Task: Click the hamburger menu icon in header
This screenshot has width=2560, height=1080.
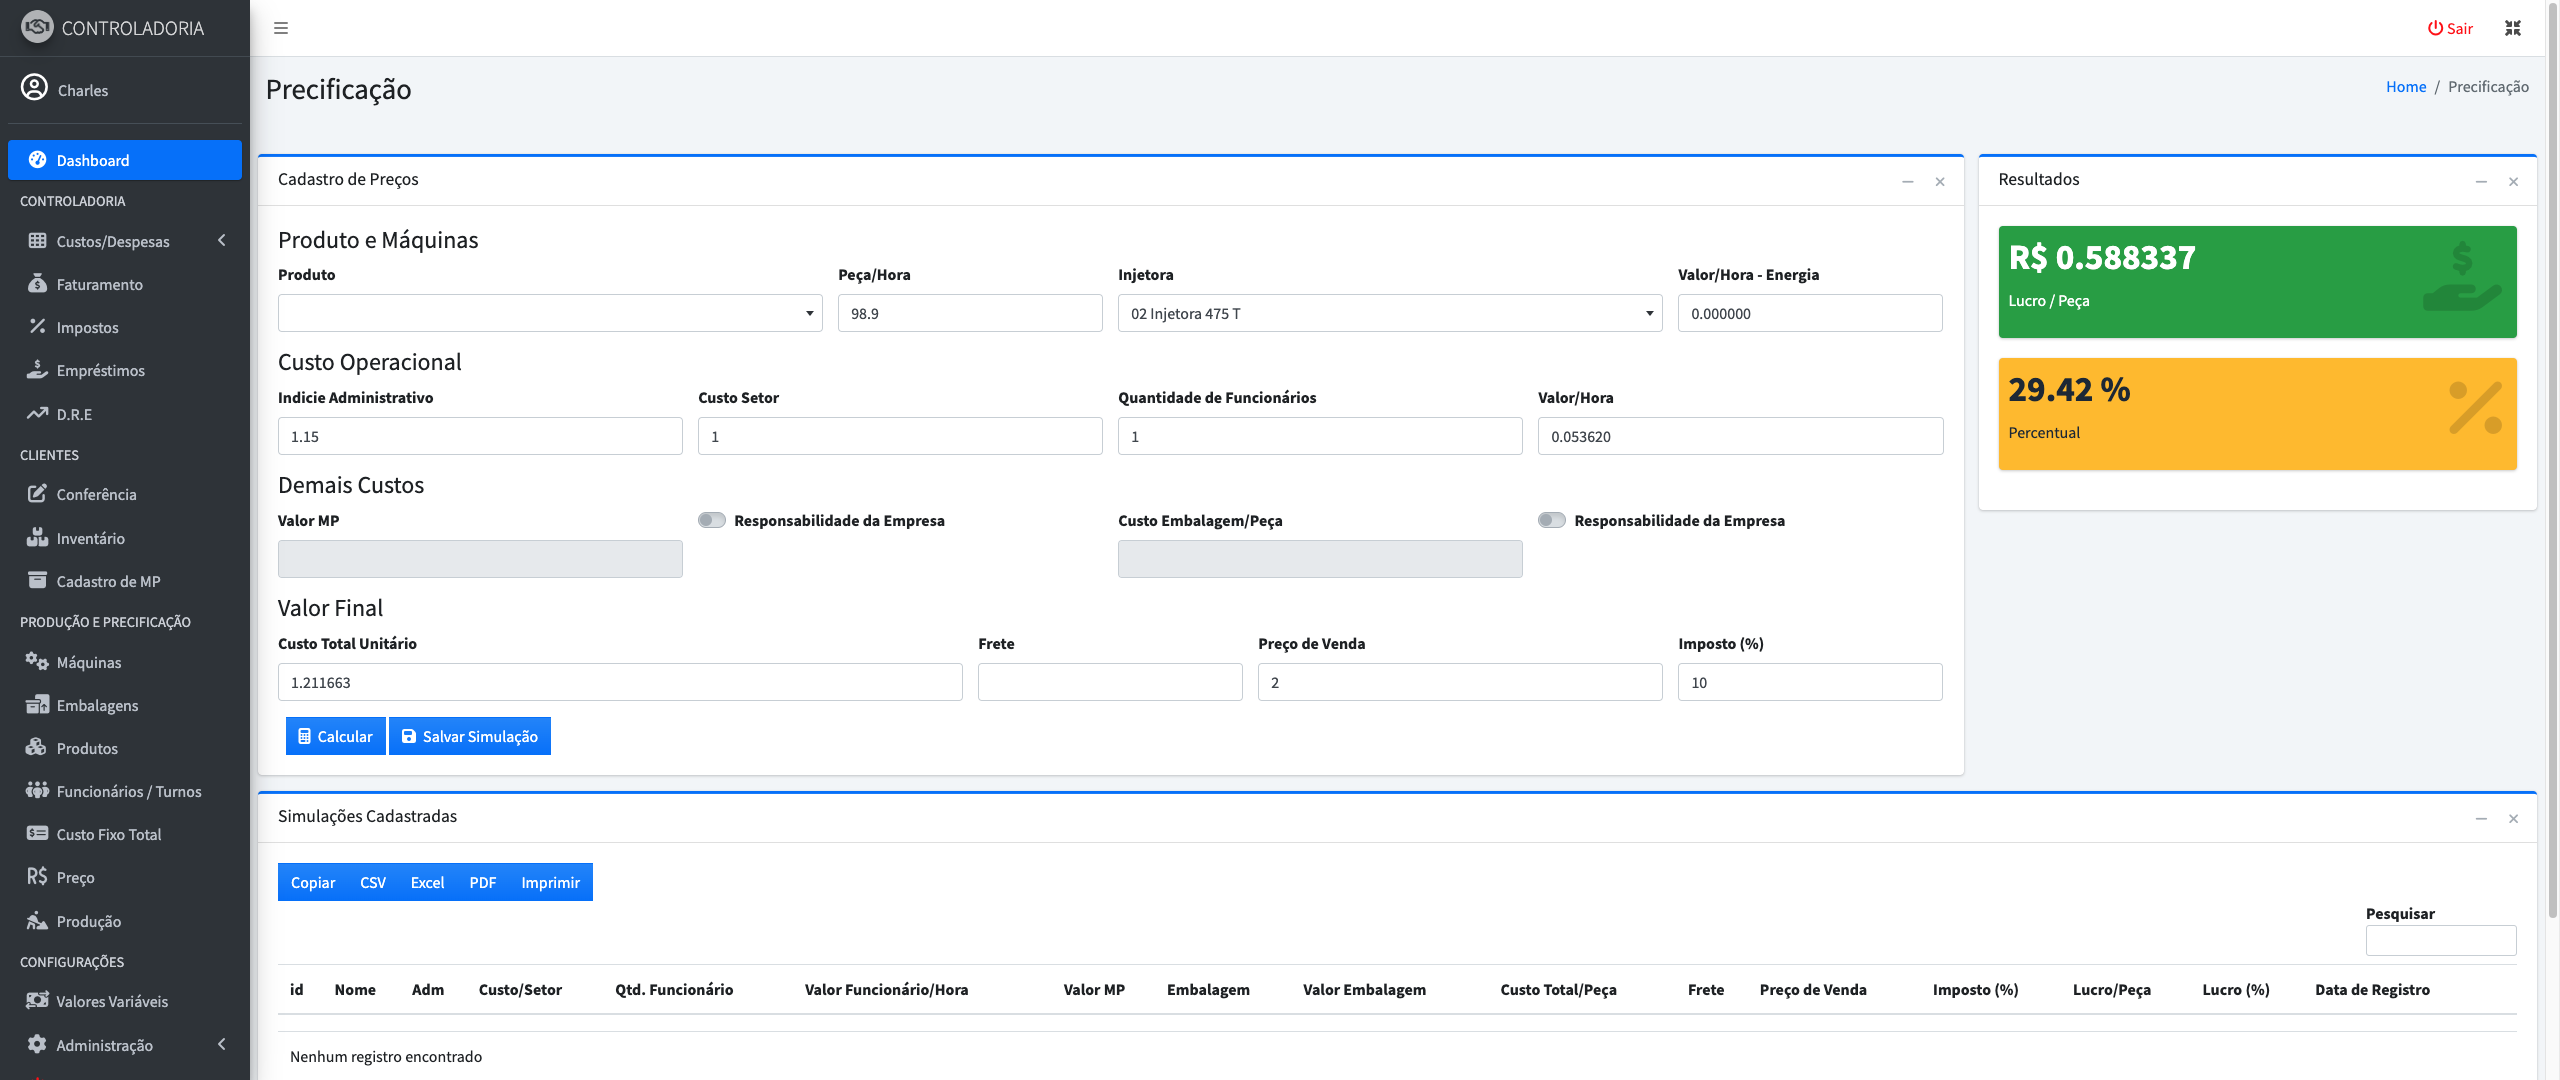Action: (281, 28)
